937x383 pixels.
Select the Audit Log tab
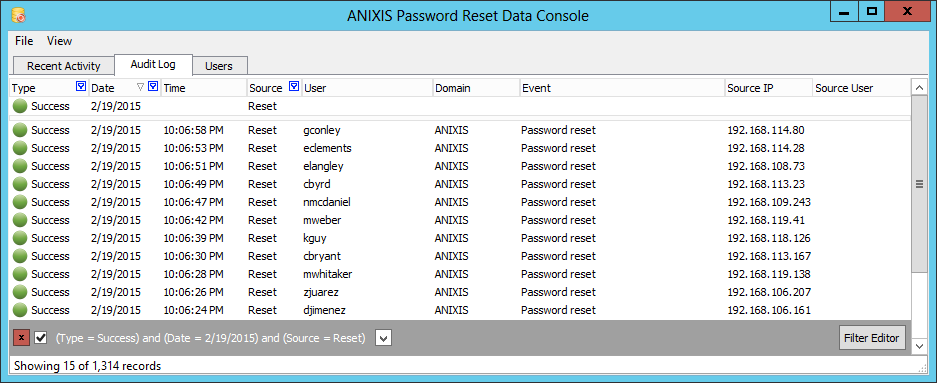[153, 65]
